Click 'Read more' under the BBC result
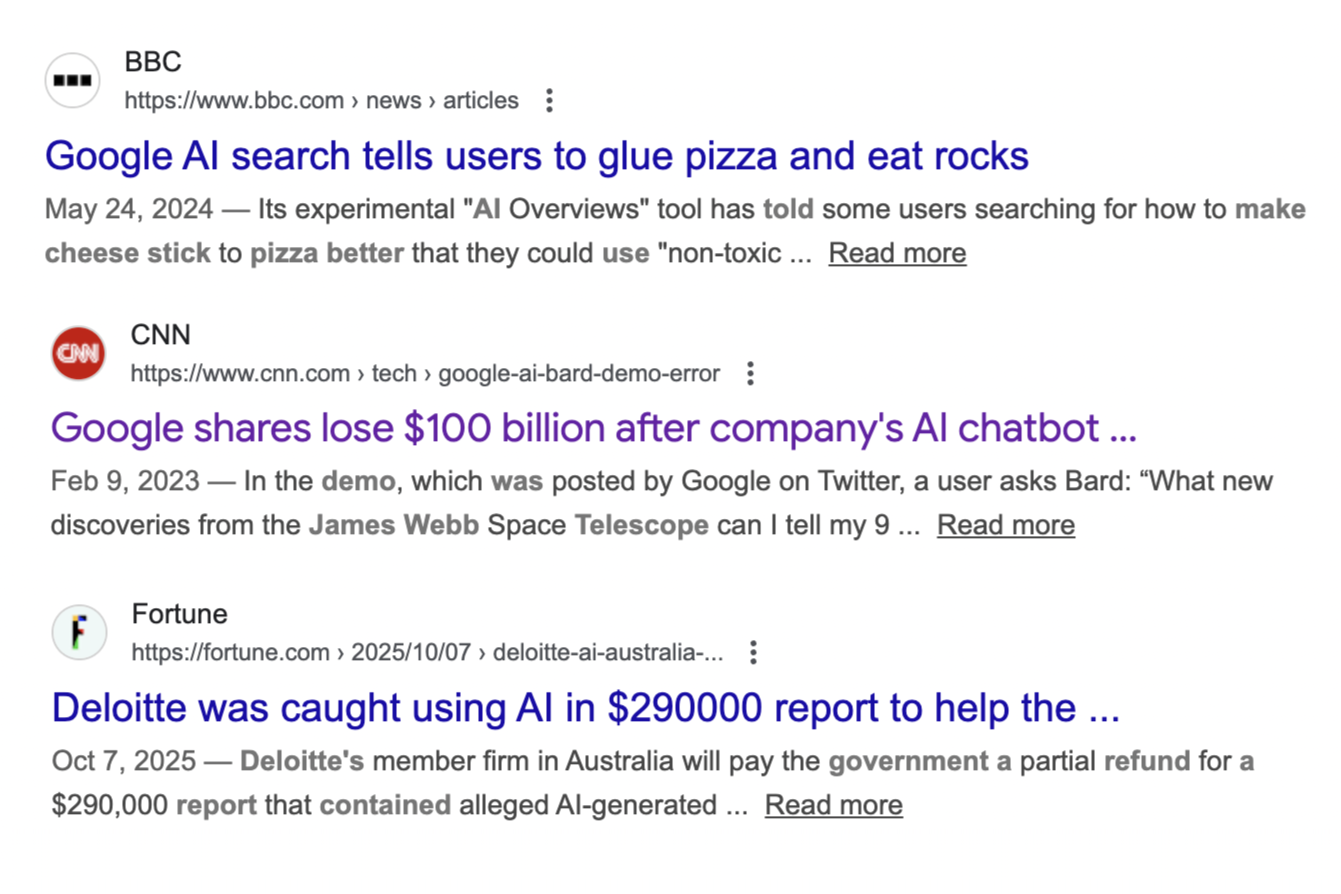The width and height of the screenshot is (1341, 894). click(897, 252)
